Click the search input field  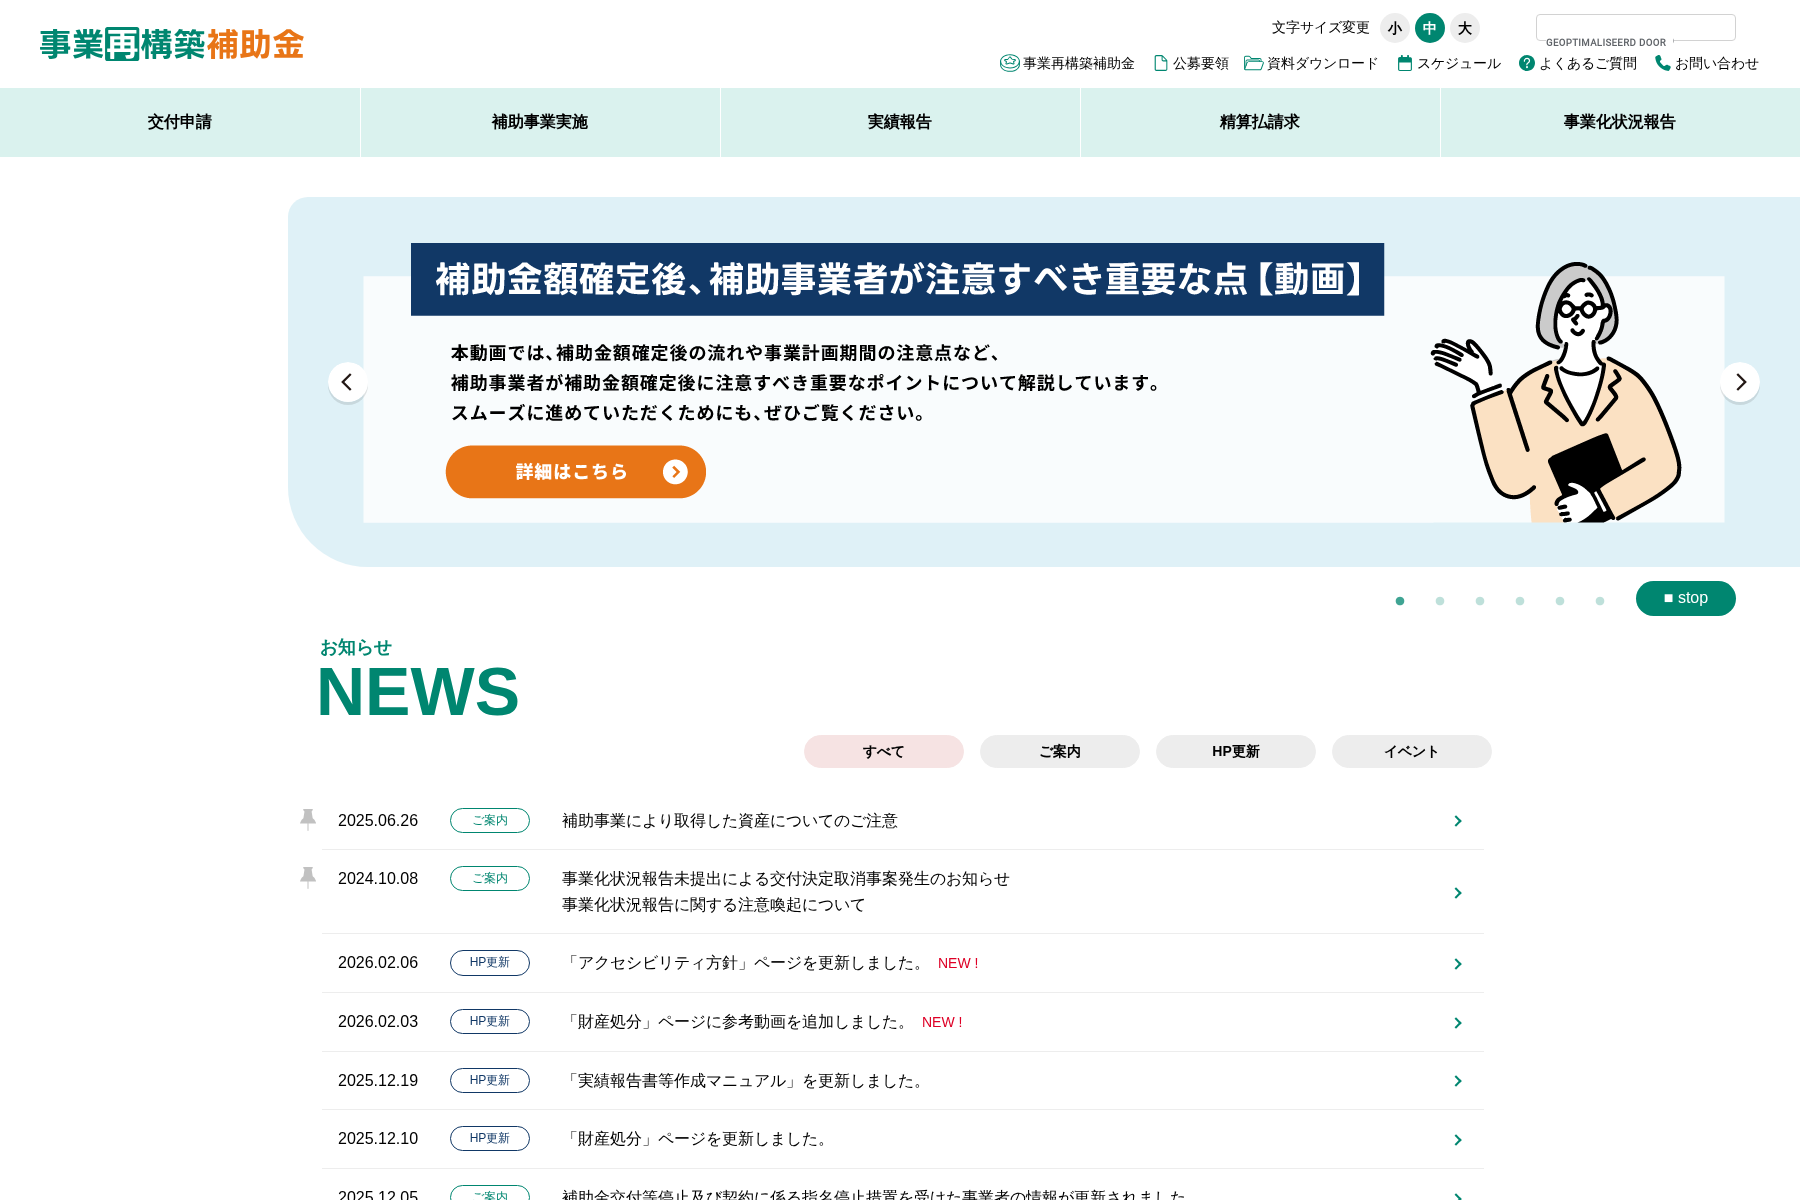(x=1635, y=26)
